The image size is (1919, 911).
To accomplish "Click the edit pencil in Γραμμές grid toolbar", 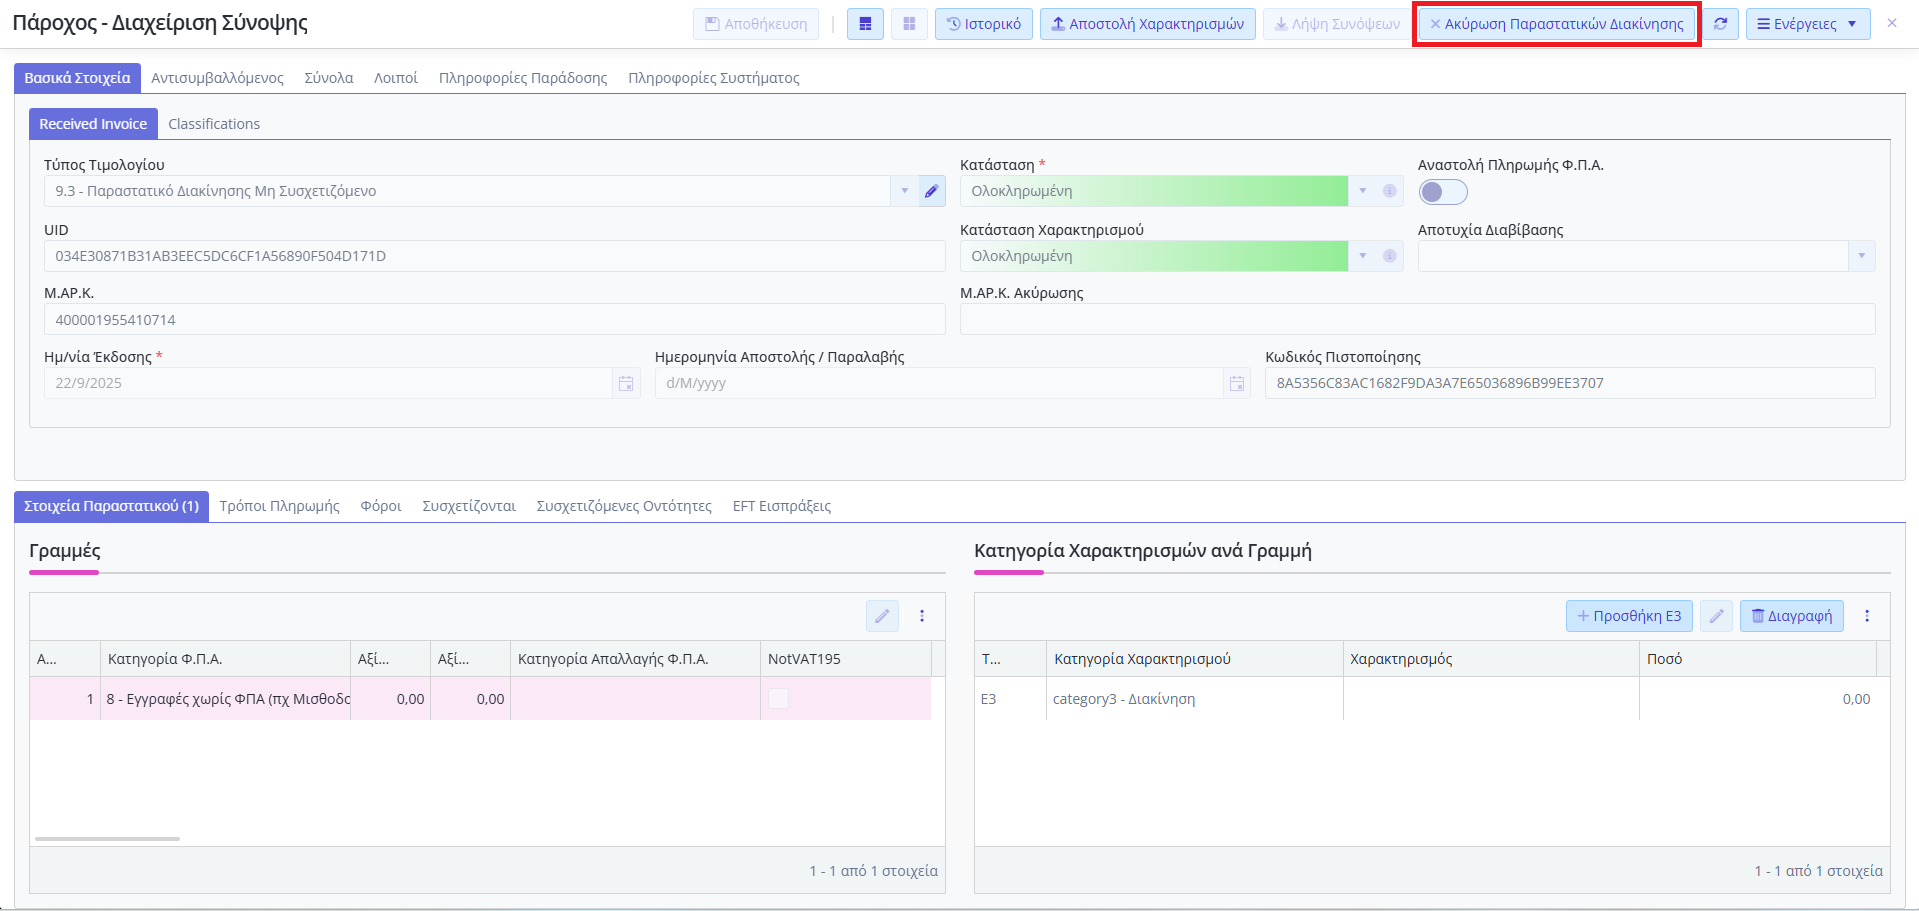I will click(882, 616).
